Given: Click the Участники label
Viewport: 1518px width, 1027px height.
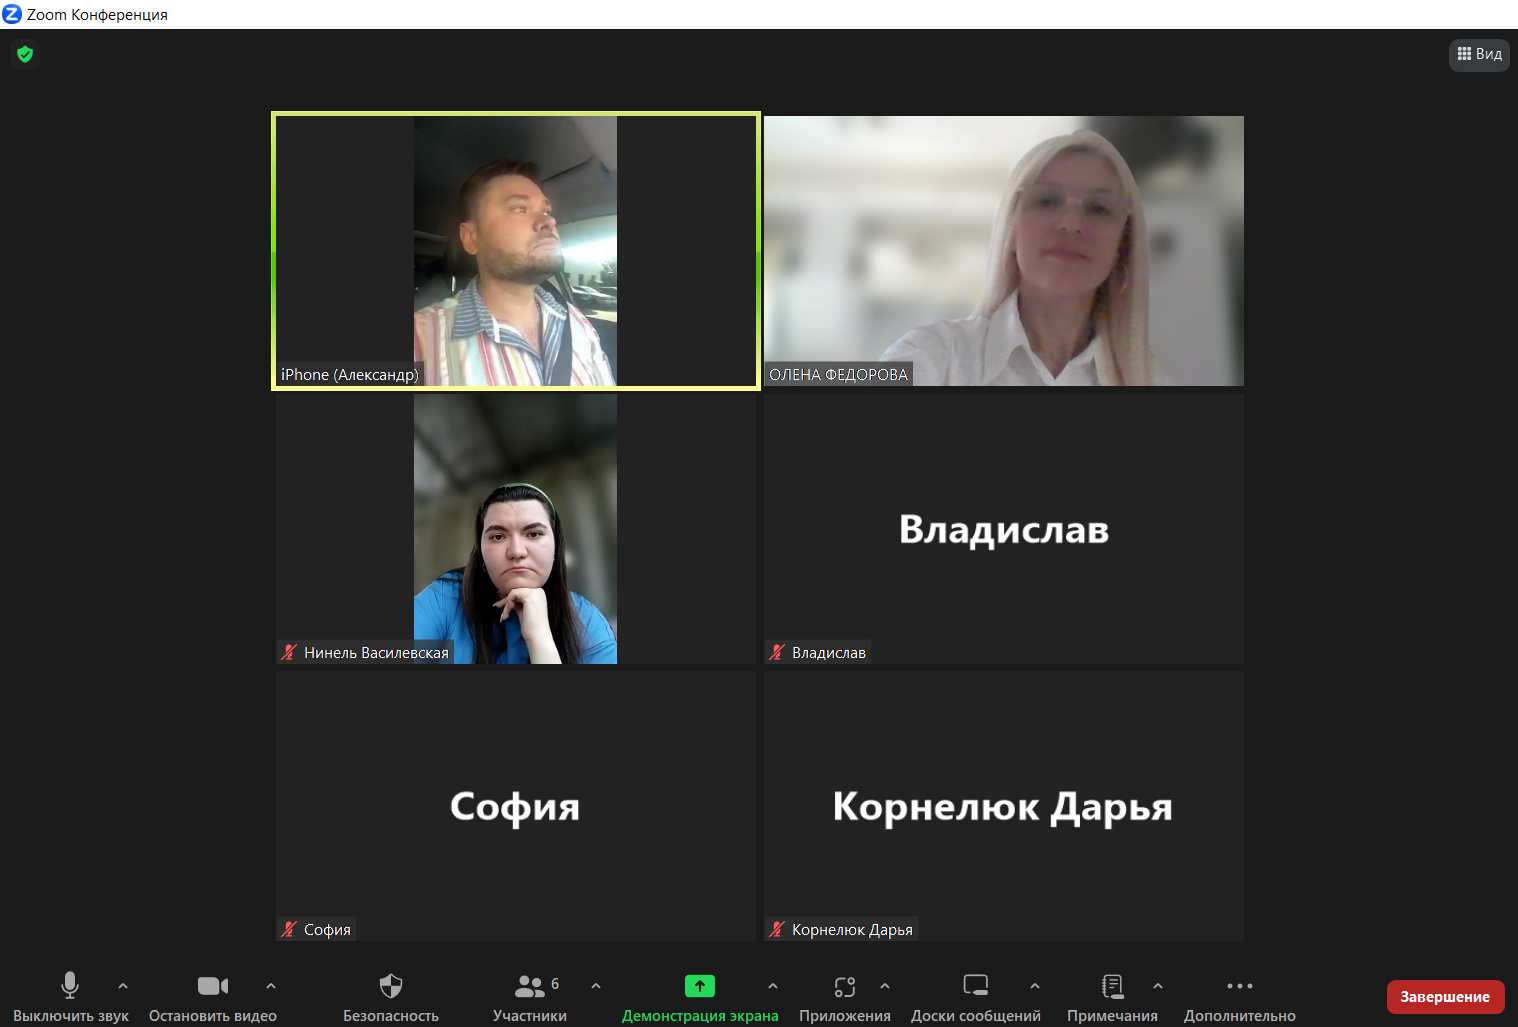Looking at the screenshot, I should (x=530, y=1016).
